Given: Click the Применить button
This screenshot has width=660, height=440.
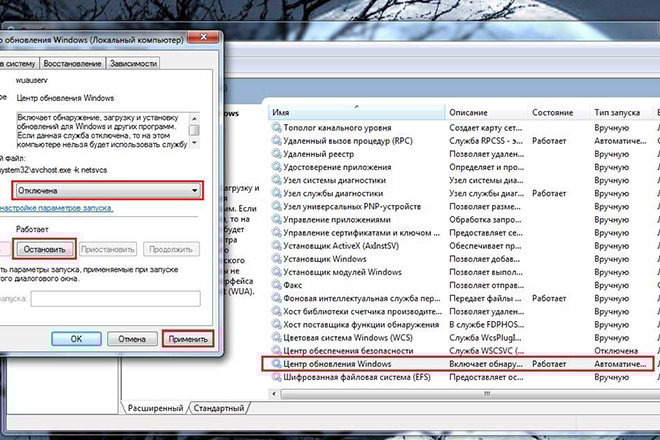Looking at the screenshot, I should 187,339.
